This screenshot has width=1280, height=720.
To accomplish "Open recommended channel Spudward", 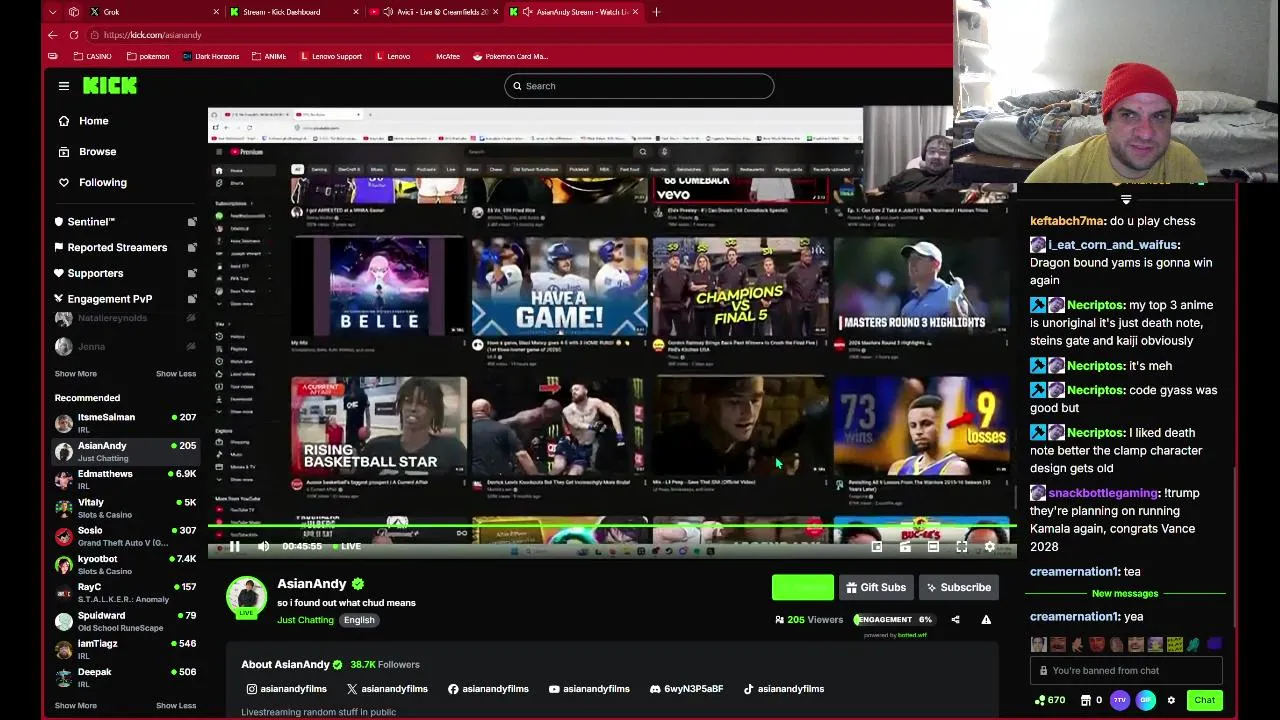I will [125, 621].
